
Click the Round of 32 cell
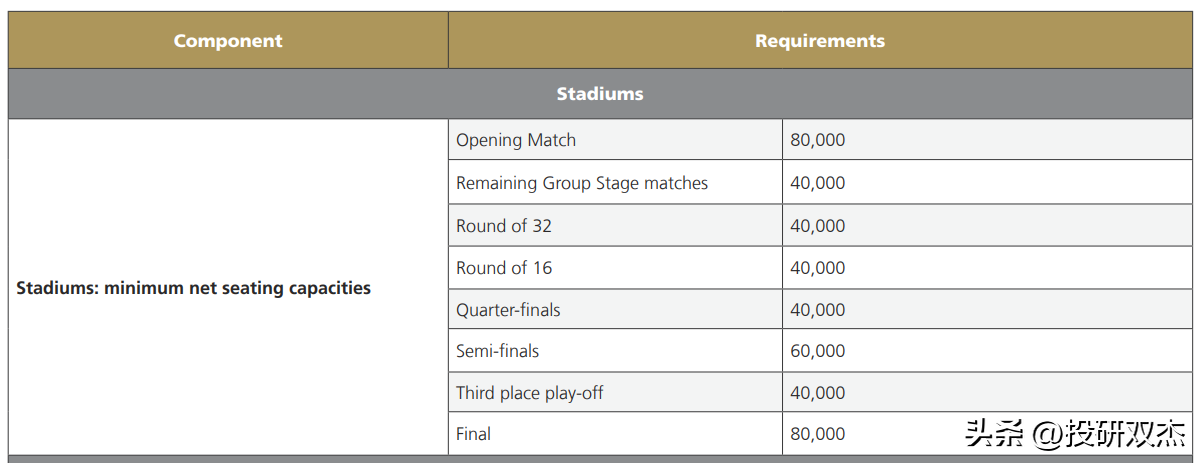(x=615, y=226)
